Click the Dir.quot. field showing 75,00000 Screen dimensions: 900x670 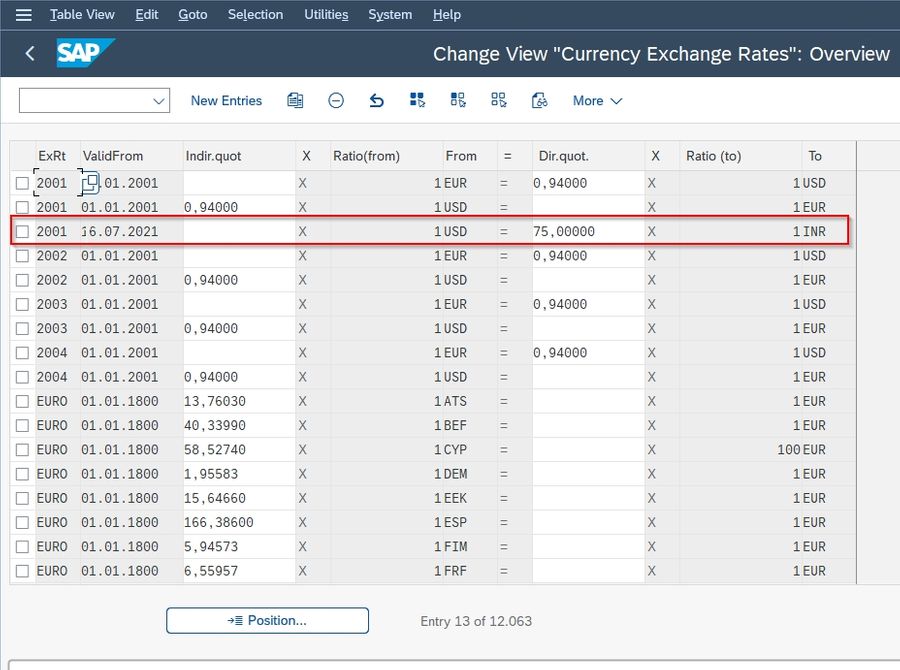pyautogui.click(x=588, y=231)
